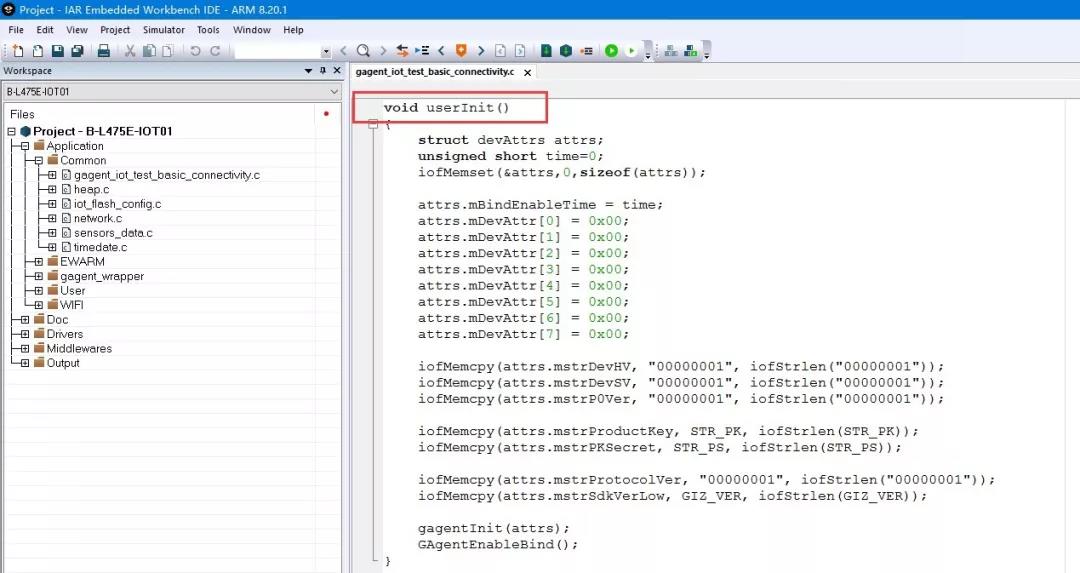Close the gagent_iot_test_basic_connectivity.c tab
The image size is (1080, 573).
[527, 72]
